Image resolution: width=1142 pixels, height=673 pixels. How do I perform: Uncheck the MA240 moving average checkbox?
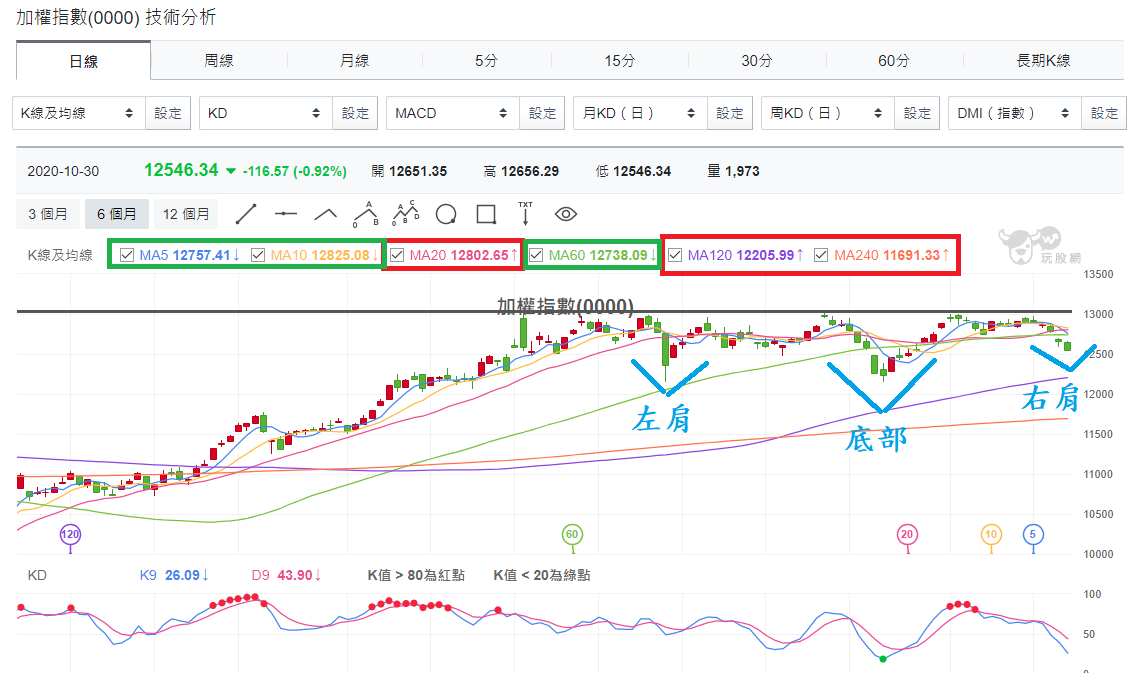pyautogui.click(x=821, y=255)
